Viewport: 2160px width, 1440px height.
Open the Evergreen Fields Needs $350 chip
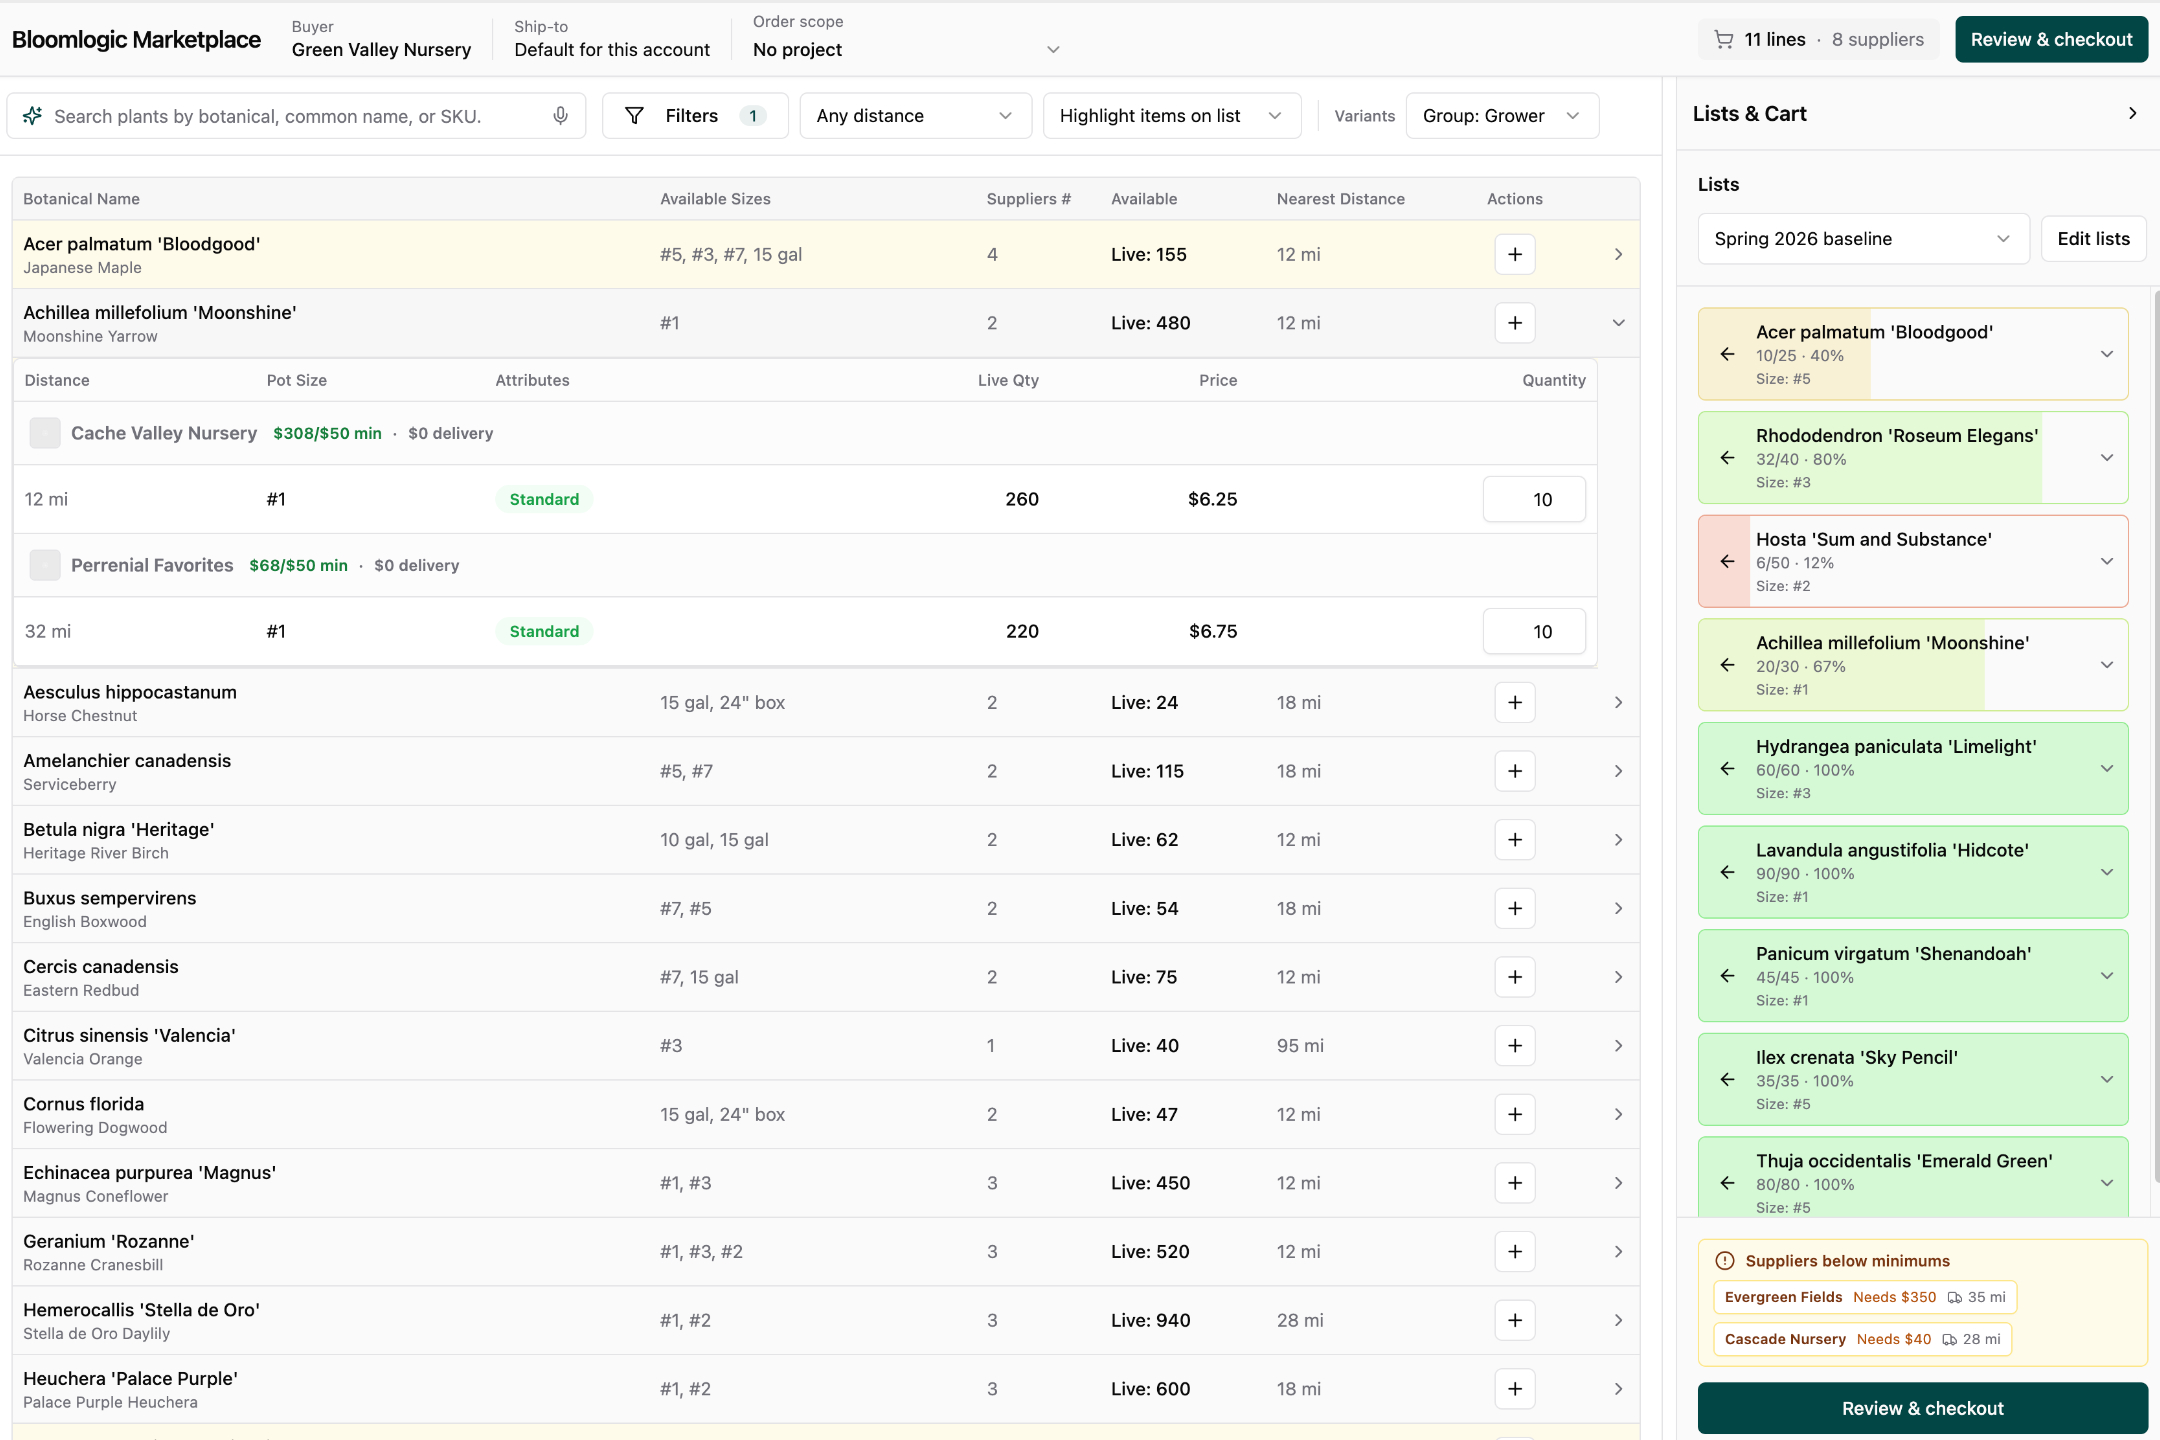1866,1296
